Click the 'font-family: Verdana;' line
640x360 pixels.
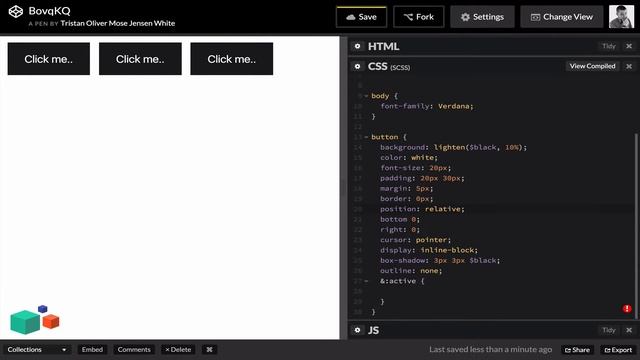coord(427,106)
